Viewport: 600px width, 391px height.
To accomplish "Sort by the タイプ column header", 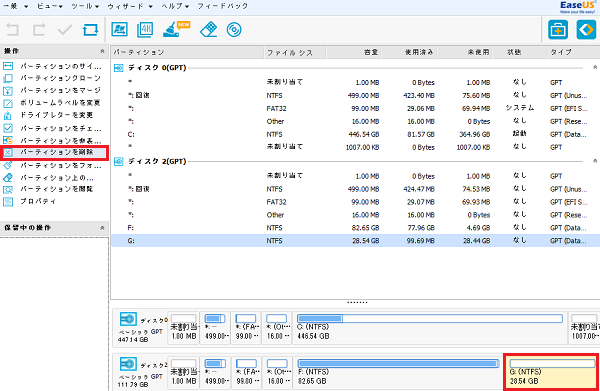I will [573, 52].
